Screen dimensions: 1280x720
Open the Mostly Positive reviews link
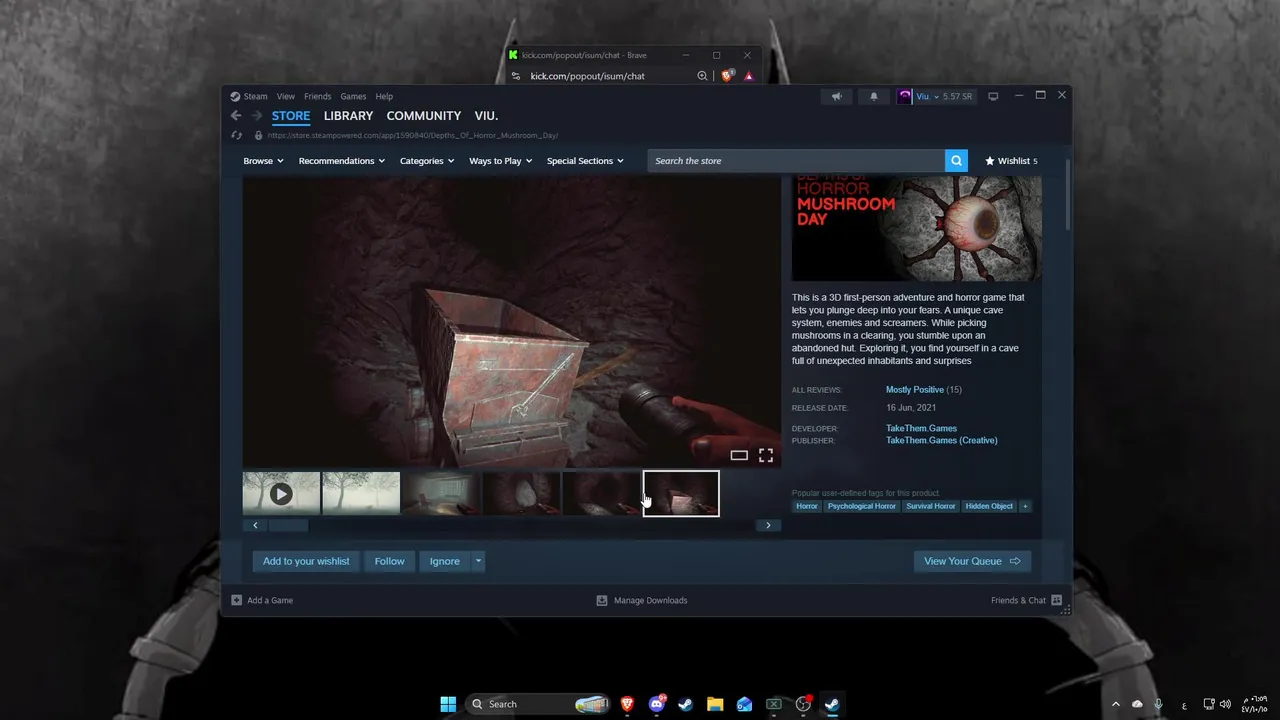pyautogui.click(x=914, y=390)
